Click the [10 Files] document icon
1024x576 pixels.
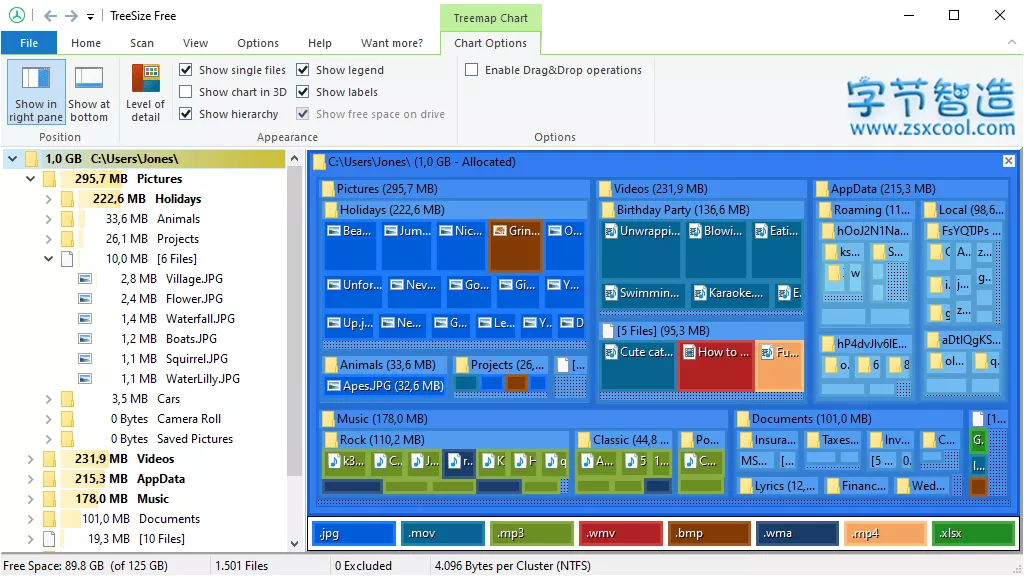click(x=49, y=539)
